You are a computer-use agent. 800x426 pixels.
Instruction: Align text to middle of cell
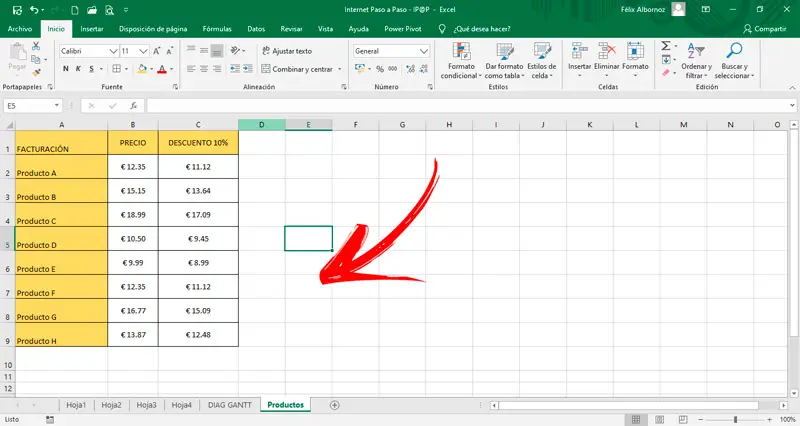[x=204, y=50]
